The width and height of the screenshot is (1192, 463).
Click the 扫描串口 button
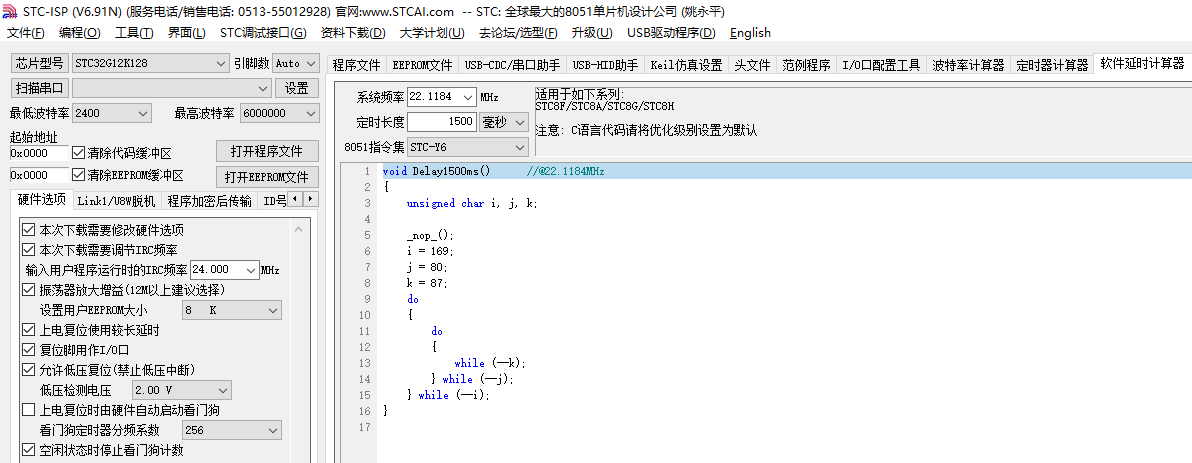coord(40,88)
